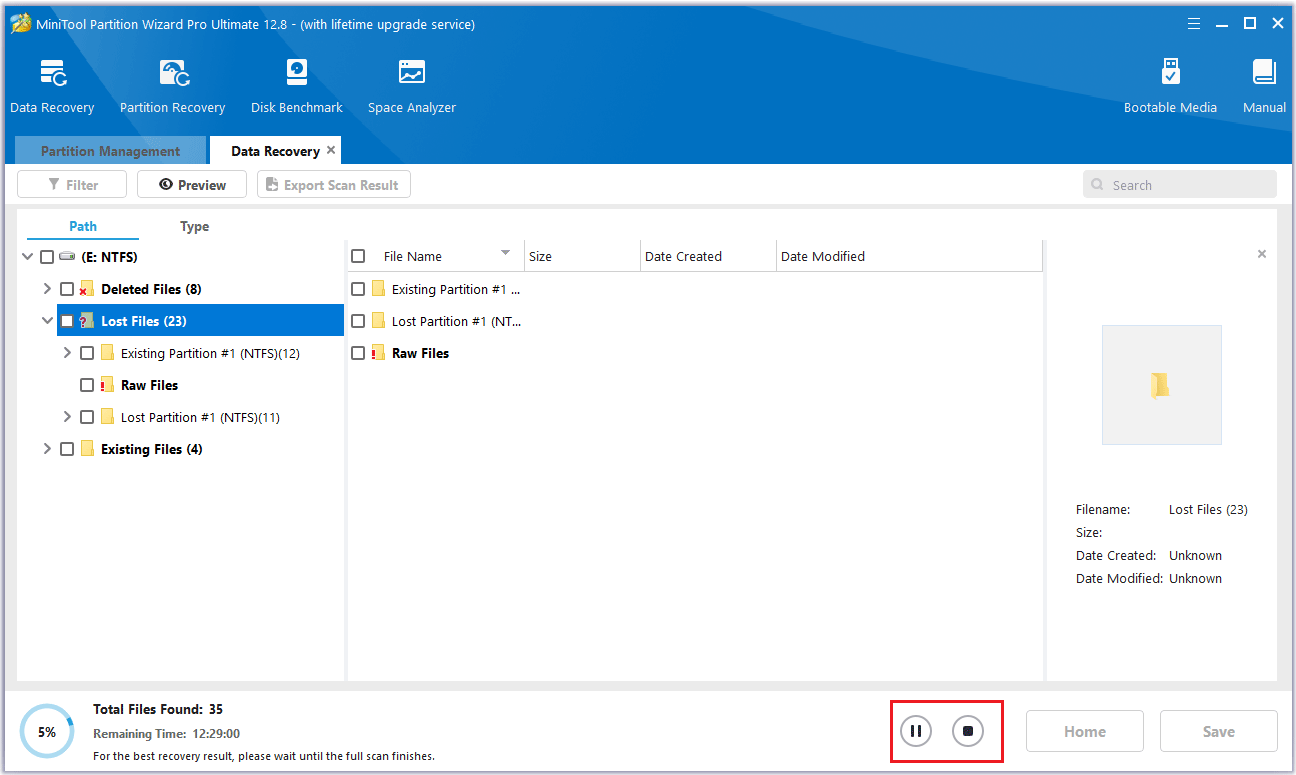Image resolution: width=1296 pixels, height=775 pixels.
Task: Check the Raw Files checkbox in tree
Action: click(87, 385)
